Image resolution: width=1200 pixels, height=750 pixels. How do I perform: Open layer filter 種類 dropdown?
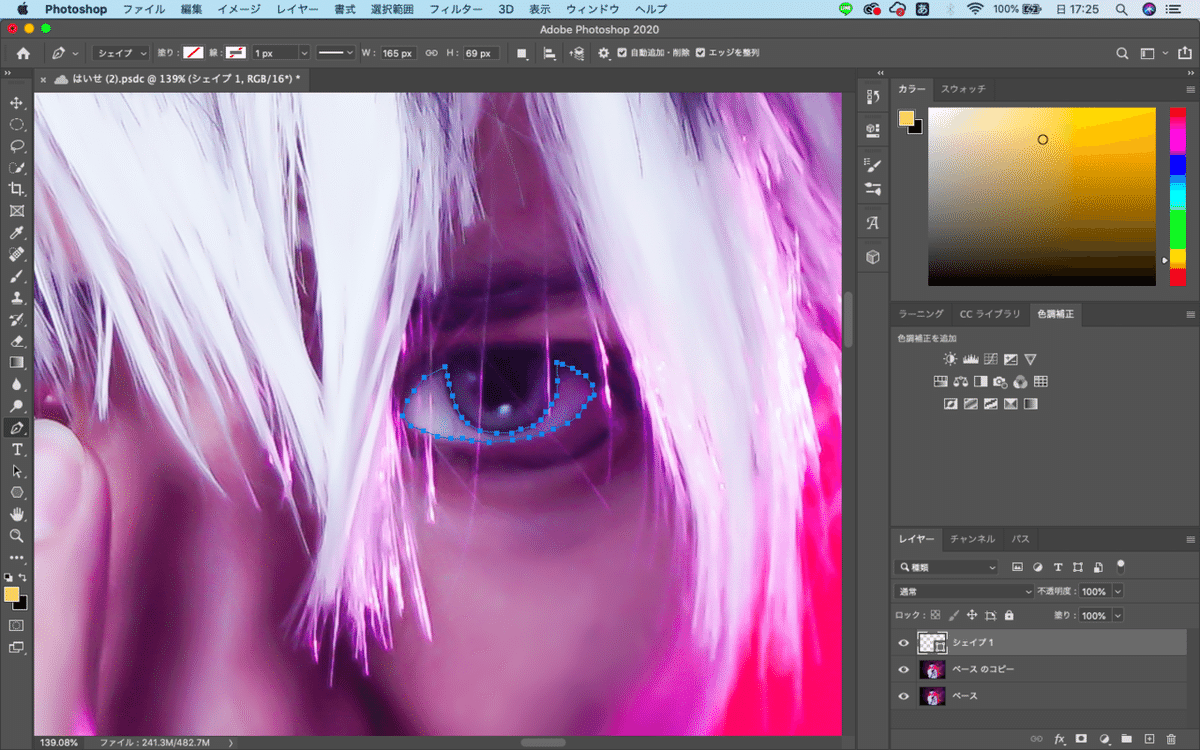(947, 567)
